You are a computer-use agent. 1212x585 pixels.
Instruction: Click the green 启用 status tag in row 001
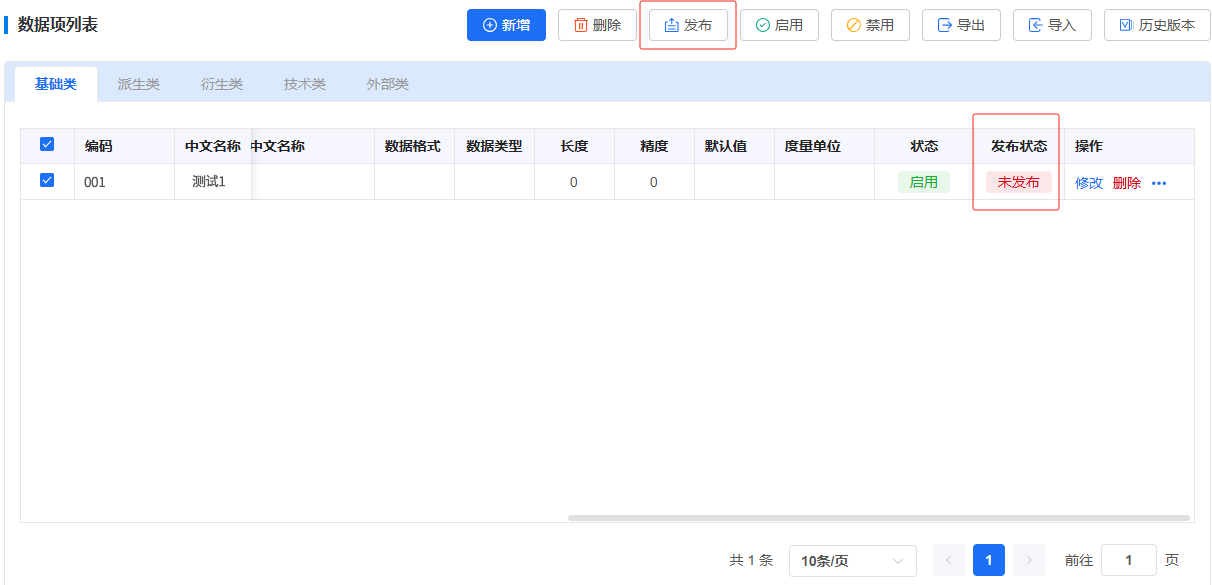pos(924,182)
